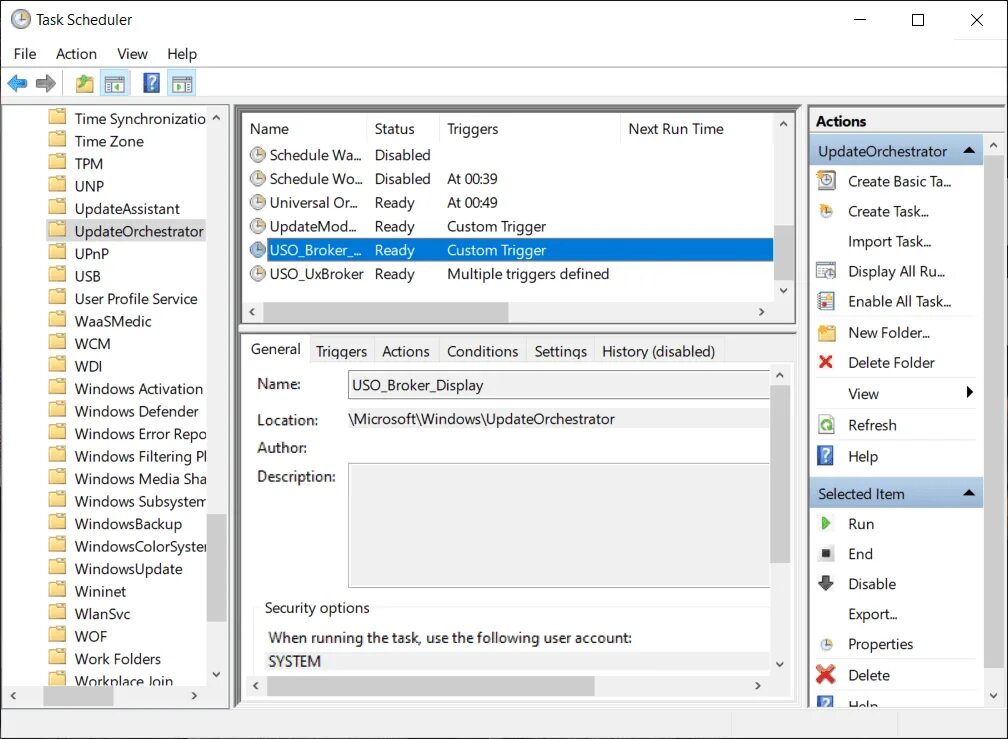
Task: Select the UpdateMod... task row
Action: [510, 226]
